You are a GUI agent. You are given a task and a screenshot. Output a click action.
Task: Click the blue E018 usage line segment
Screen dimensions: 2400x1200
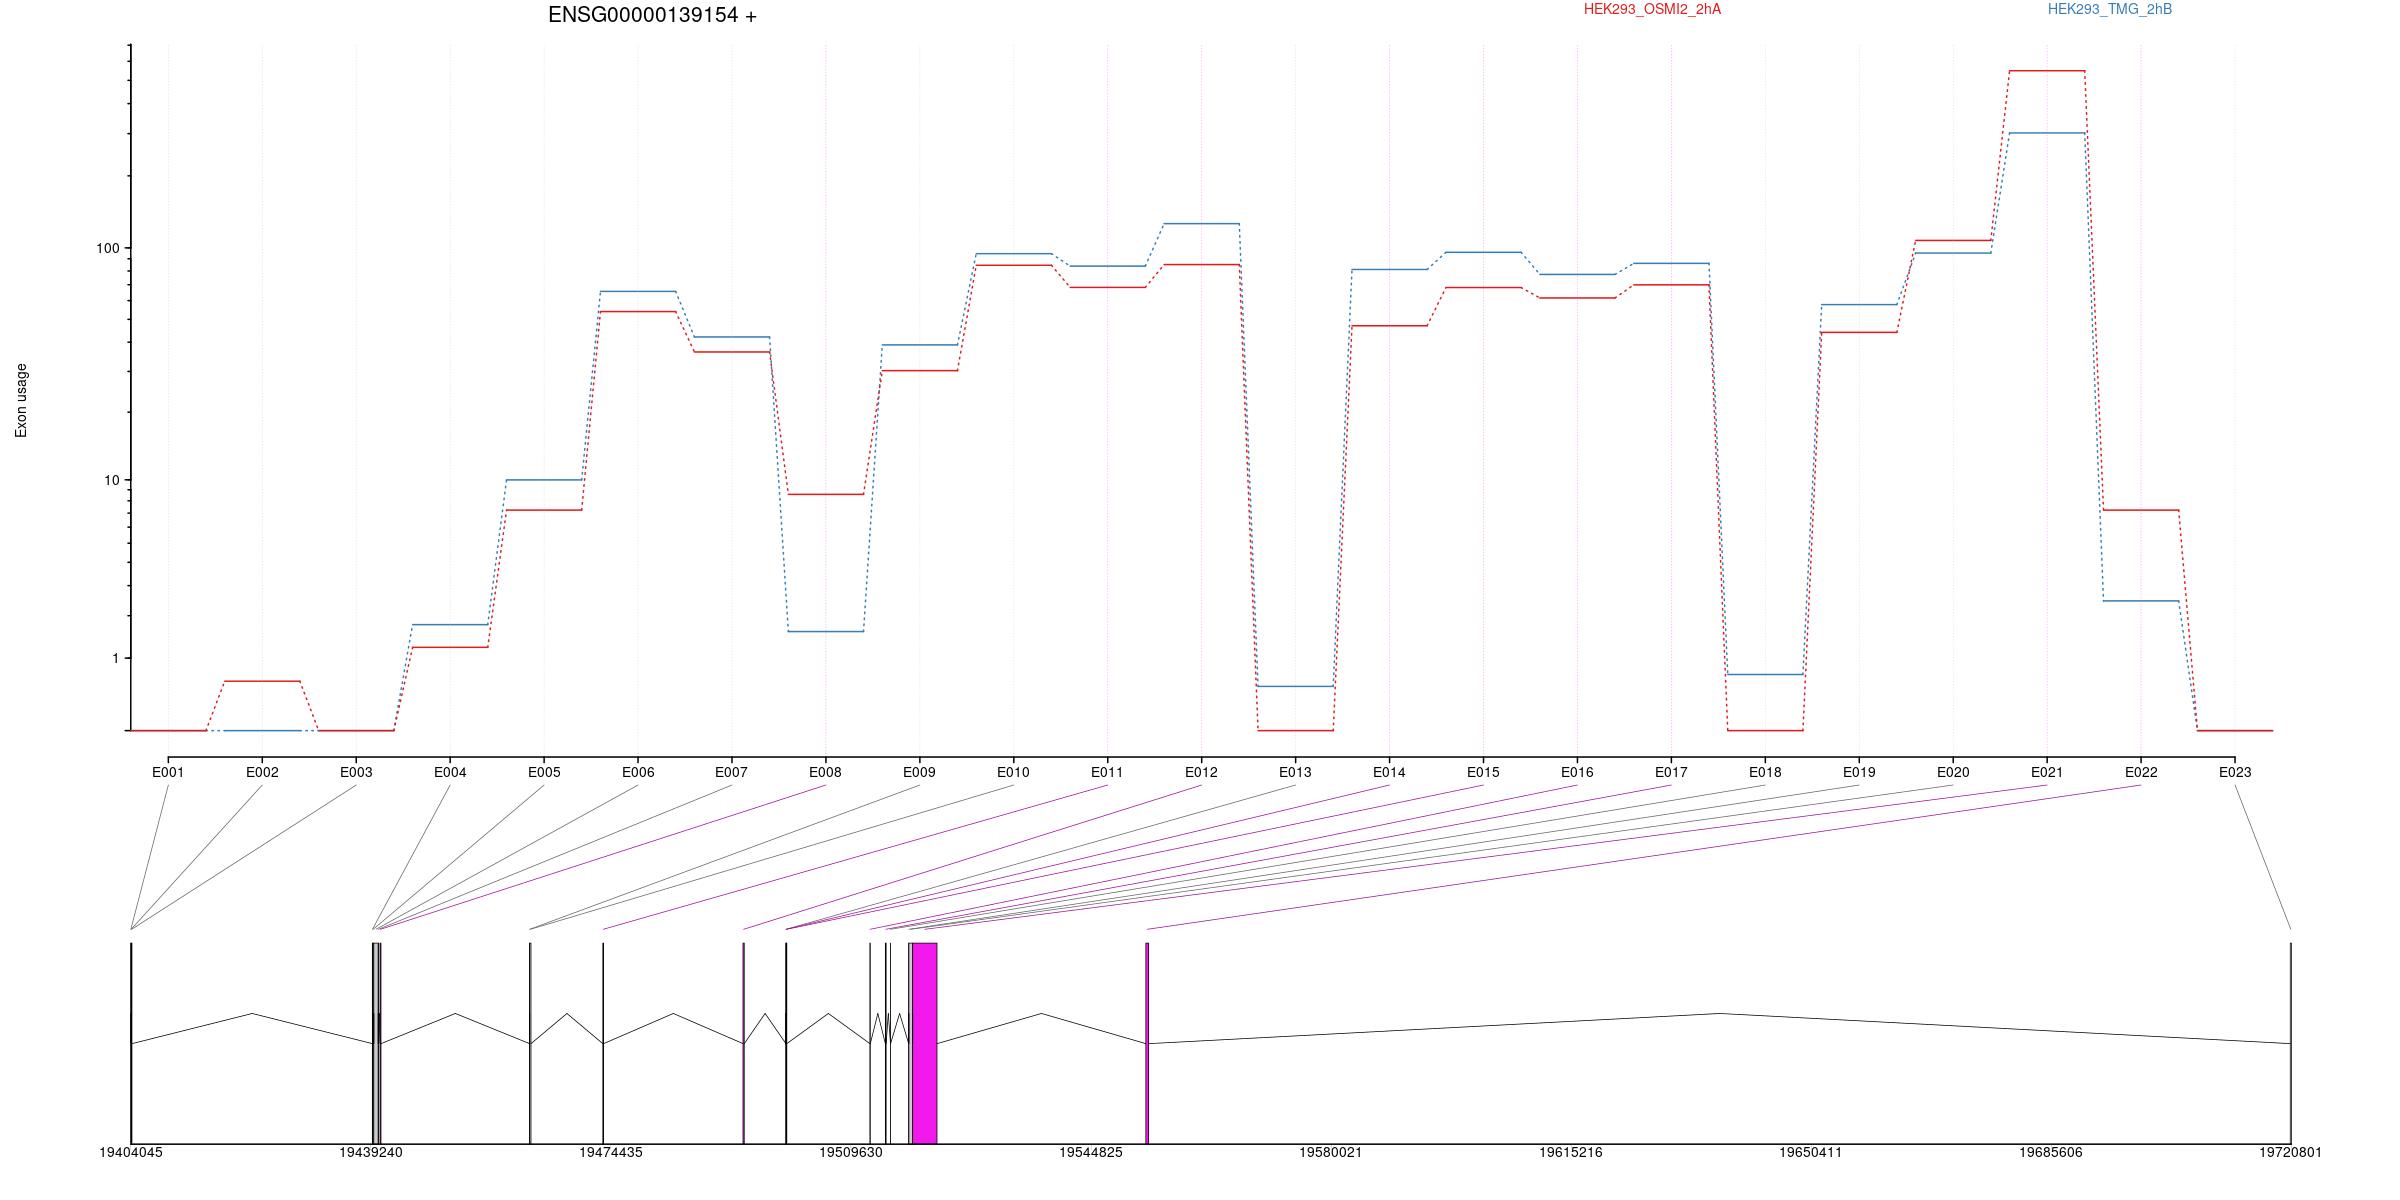pos(1765,674)
